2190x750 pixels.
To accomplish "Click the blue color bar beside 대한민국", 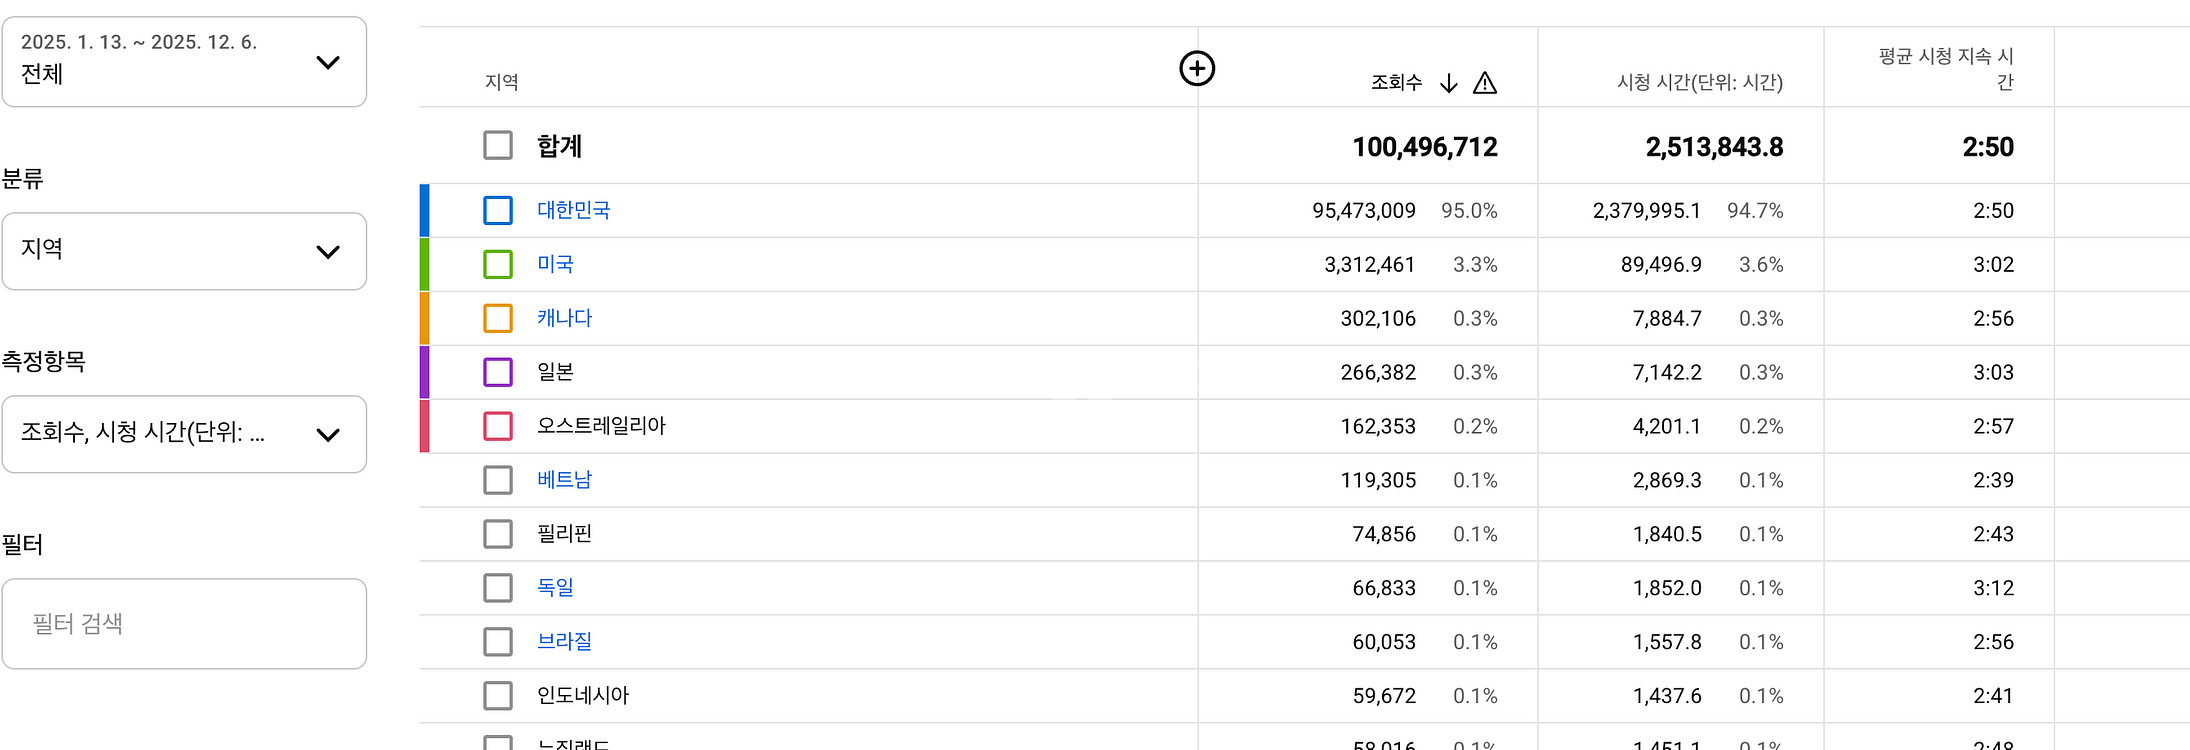I will [x=424, y=210].
